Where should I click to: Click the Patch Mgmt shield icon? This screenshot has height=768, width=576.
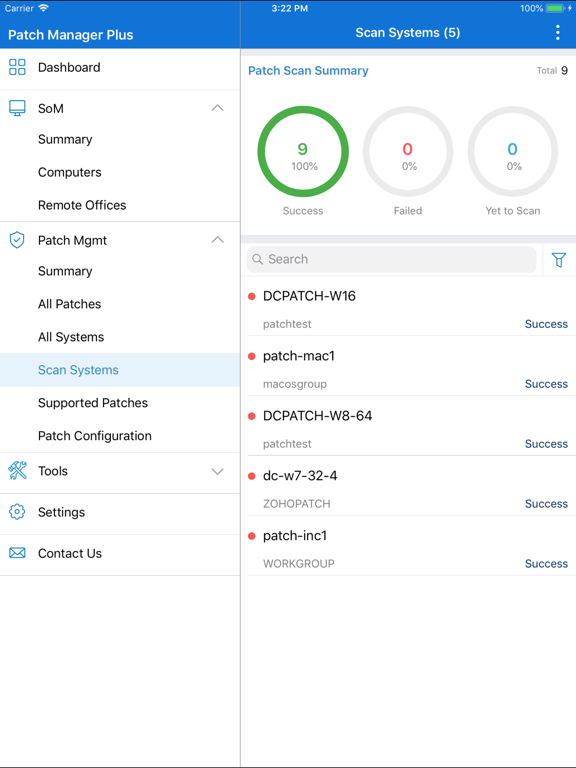(17, 240)
